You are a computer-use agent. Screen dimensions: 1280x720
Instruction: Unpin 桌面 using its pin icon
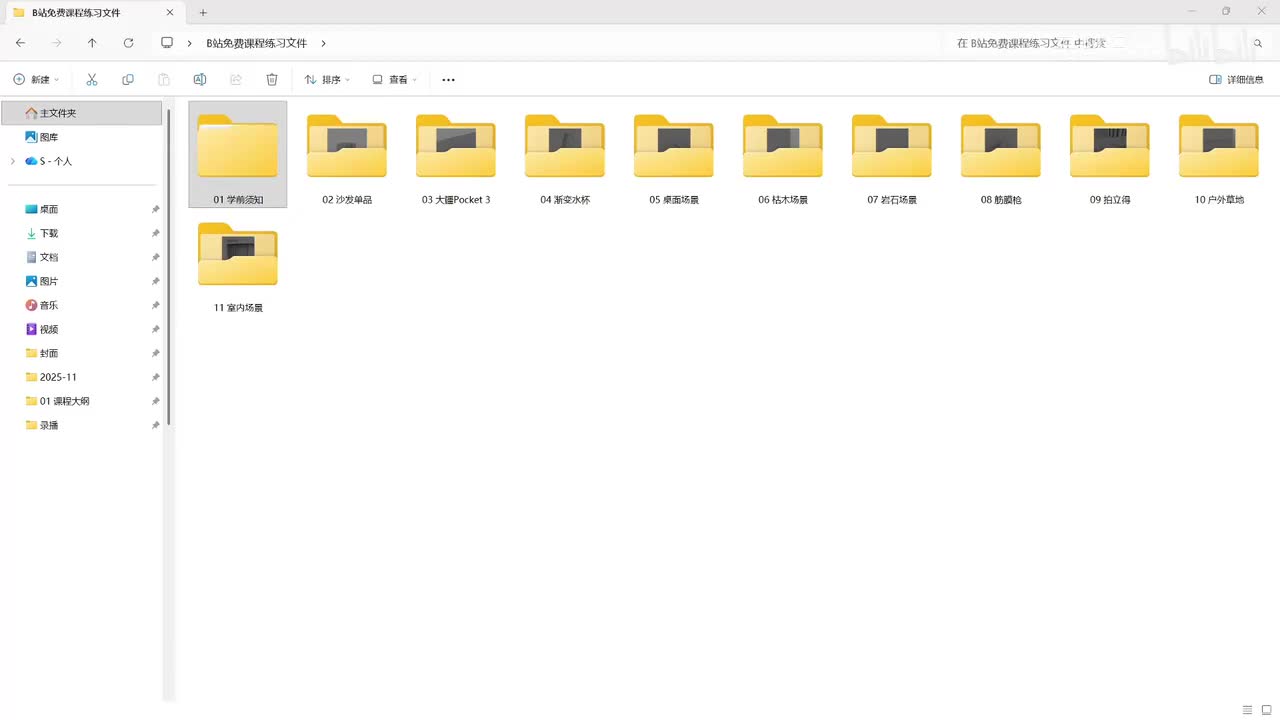(x=155, y=209)
